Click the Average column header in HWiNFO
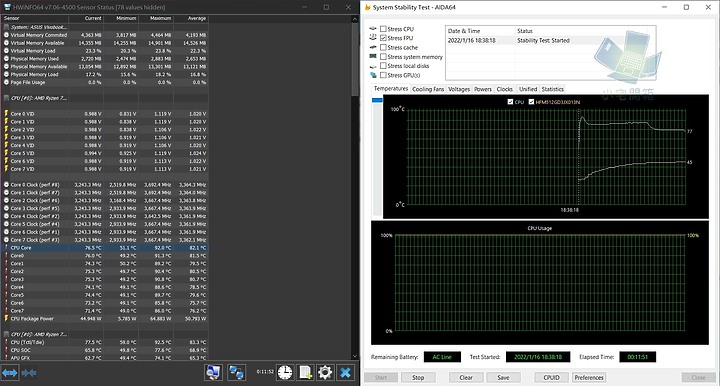The height and width of the screenshot is (386, 720). point(191,18)
